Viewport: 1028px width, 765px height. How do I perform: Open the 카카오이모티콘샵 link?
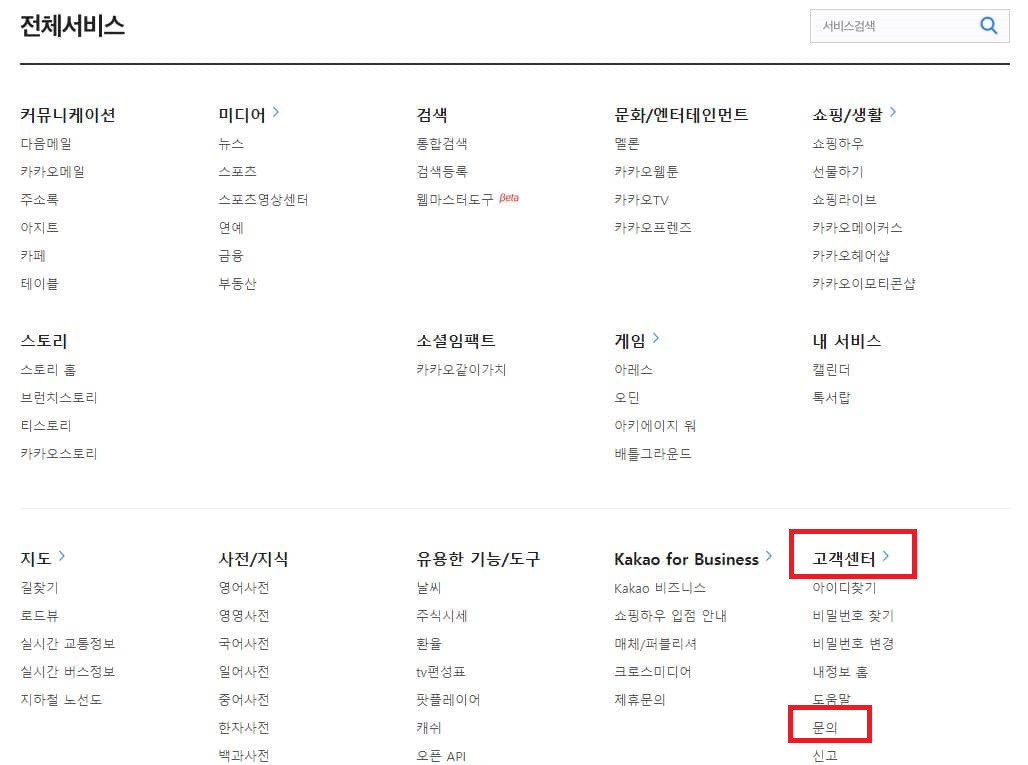(864, 284)
